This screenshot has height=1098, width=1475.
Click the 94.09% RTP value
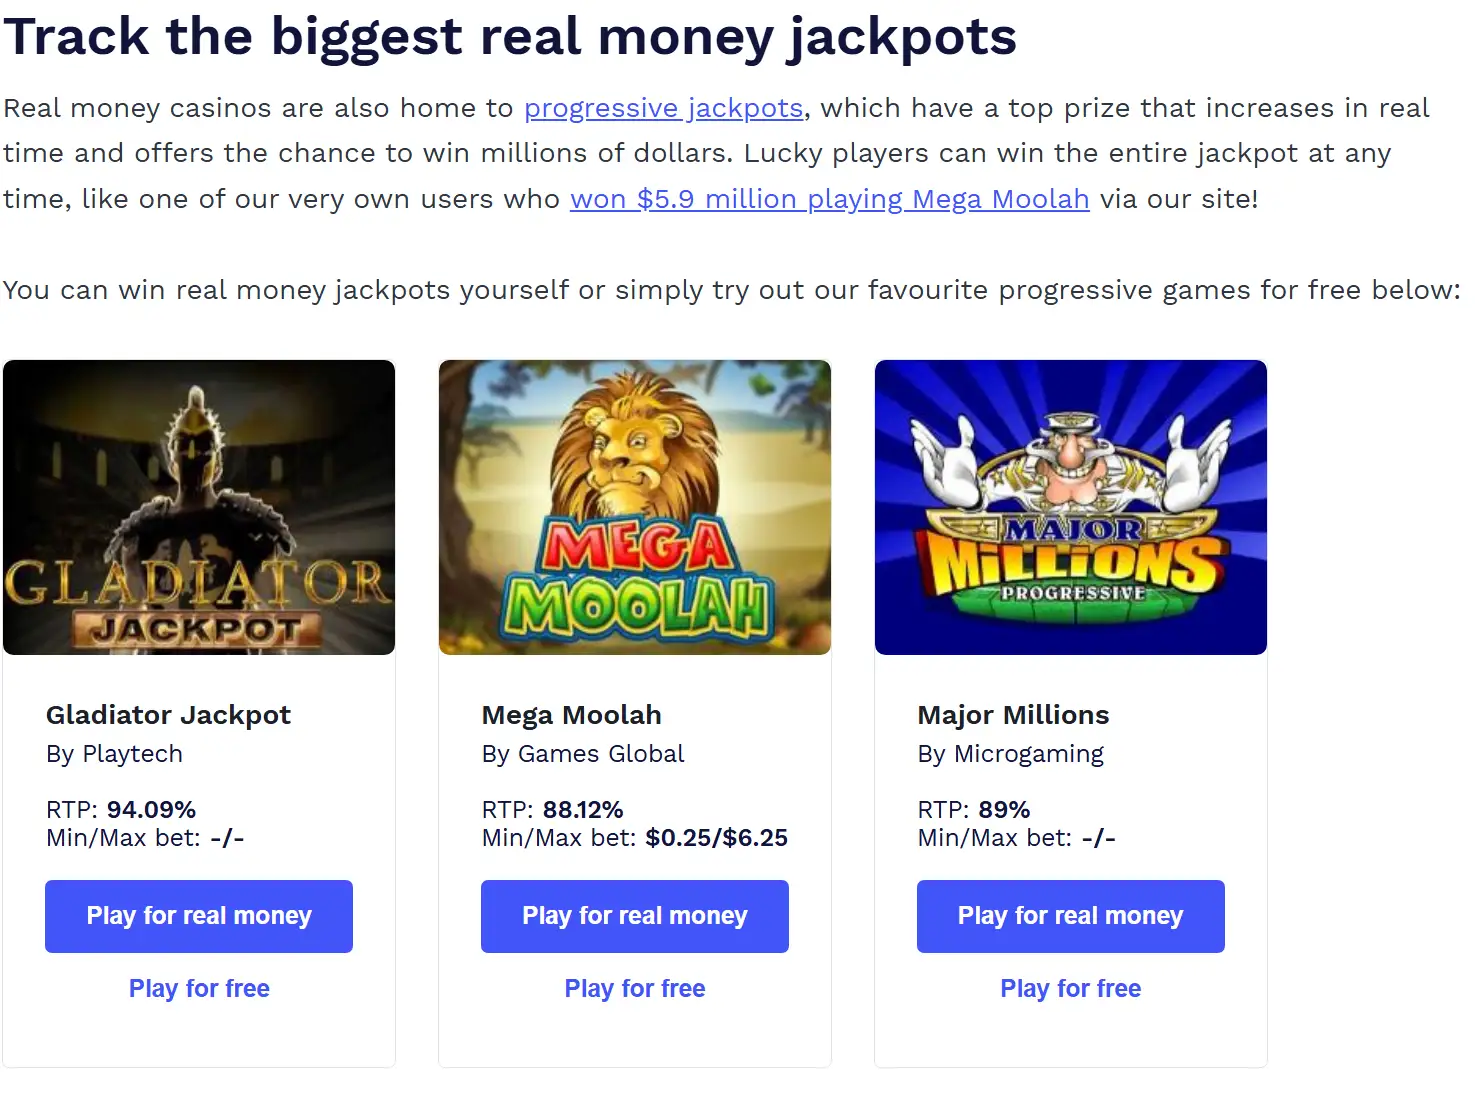tap(151, 810)
